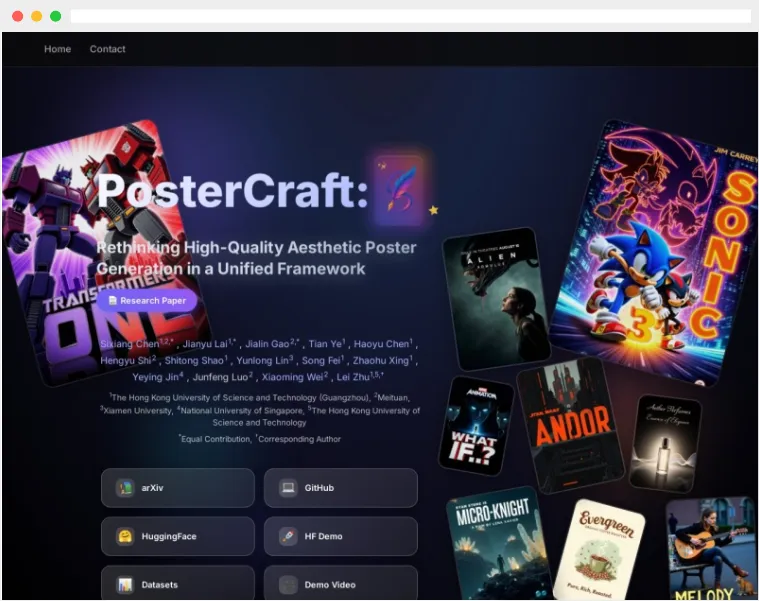Select the perfume bottle poster thumbnail

665,443
